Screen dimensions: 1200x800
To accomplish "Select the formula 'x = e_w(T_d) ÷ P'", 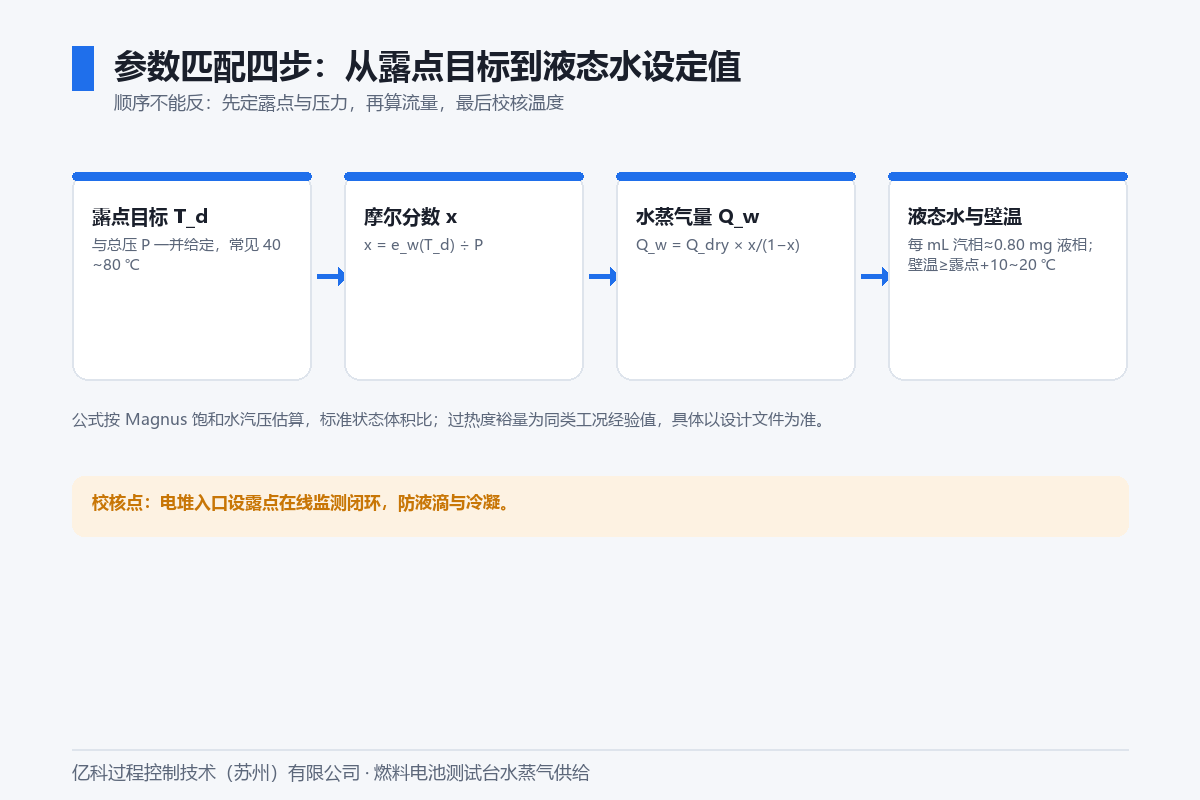I will (423, 245).
